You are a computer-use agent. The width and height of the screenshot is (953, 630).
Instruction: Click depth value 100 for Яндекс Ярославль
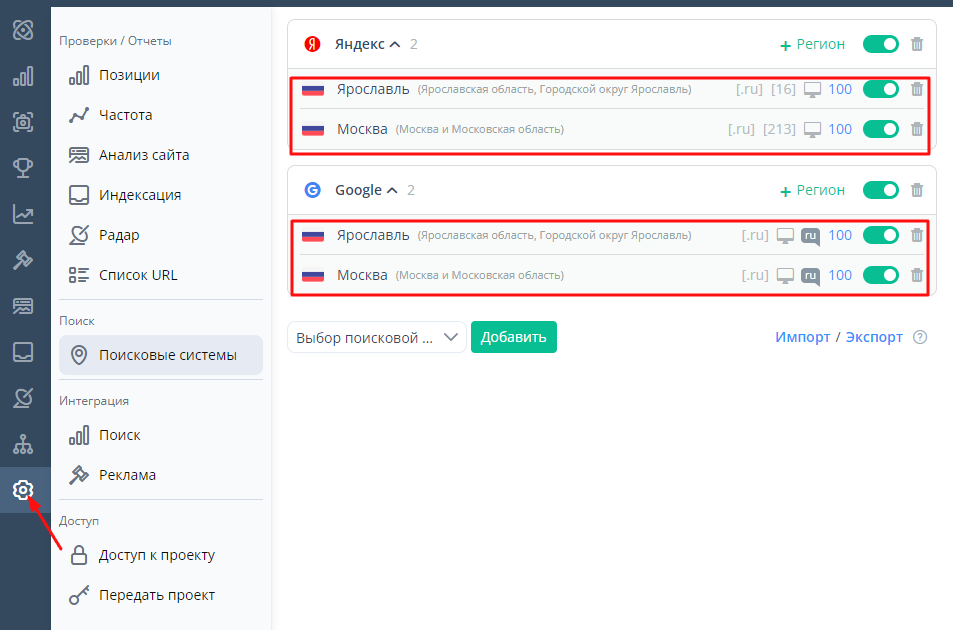(x=840, y=89)
